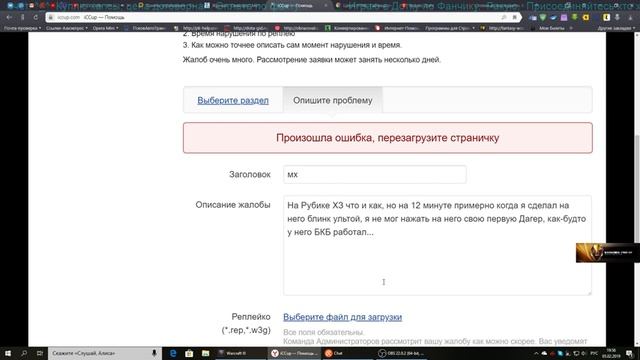The width and height of the screenshot is (640, 360).
Task: Click the Alice microphone icon
Action: click(154, 353)
